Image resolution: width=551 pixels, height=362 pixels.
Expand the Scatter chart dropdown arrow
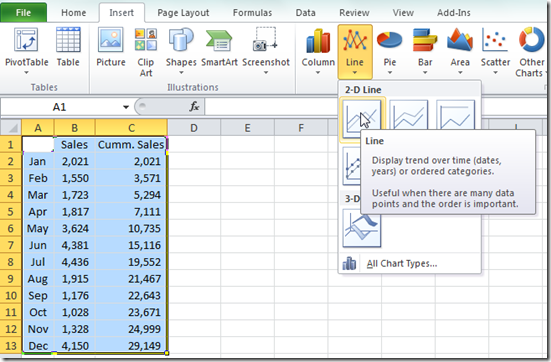click(495, 73)
